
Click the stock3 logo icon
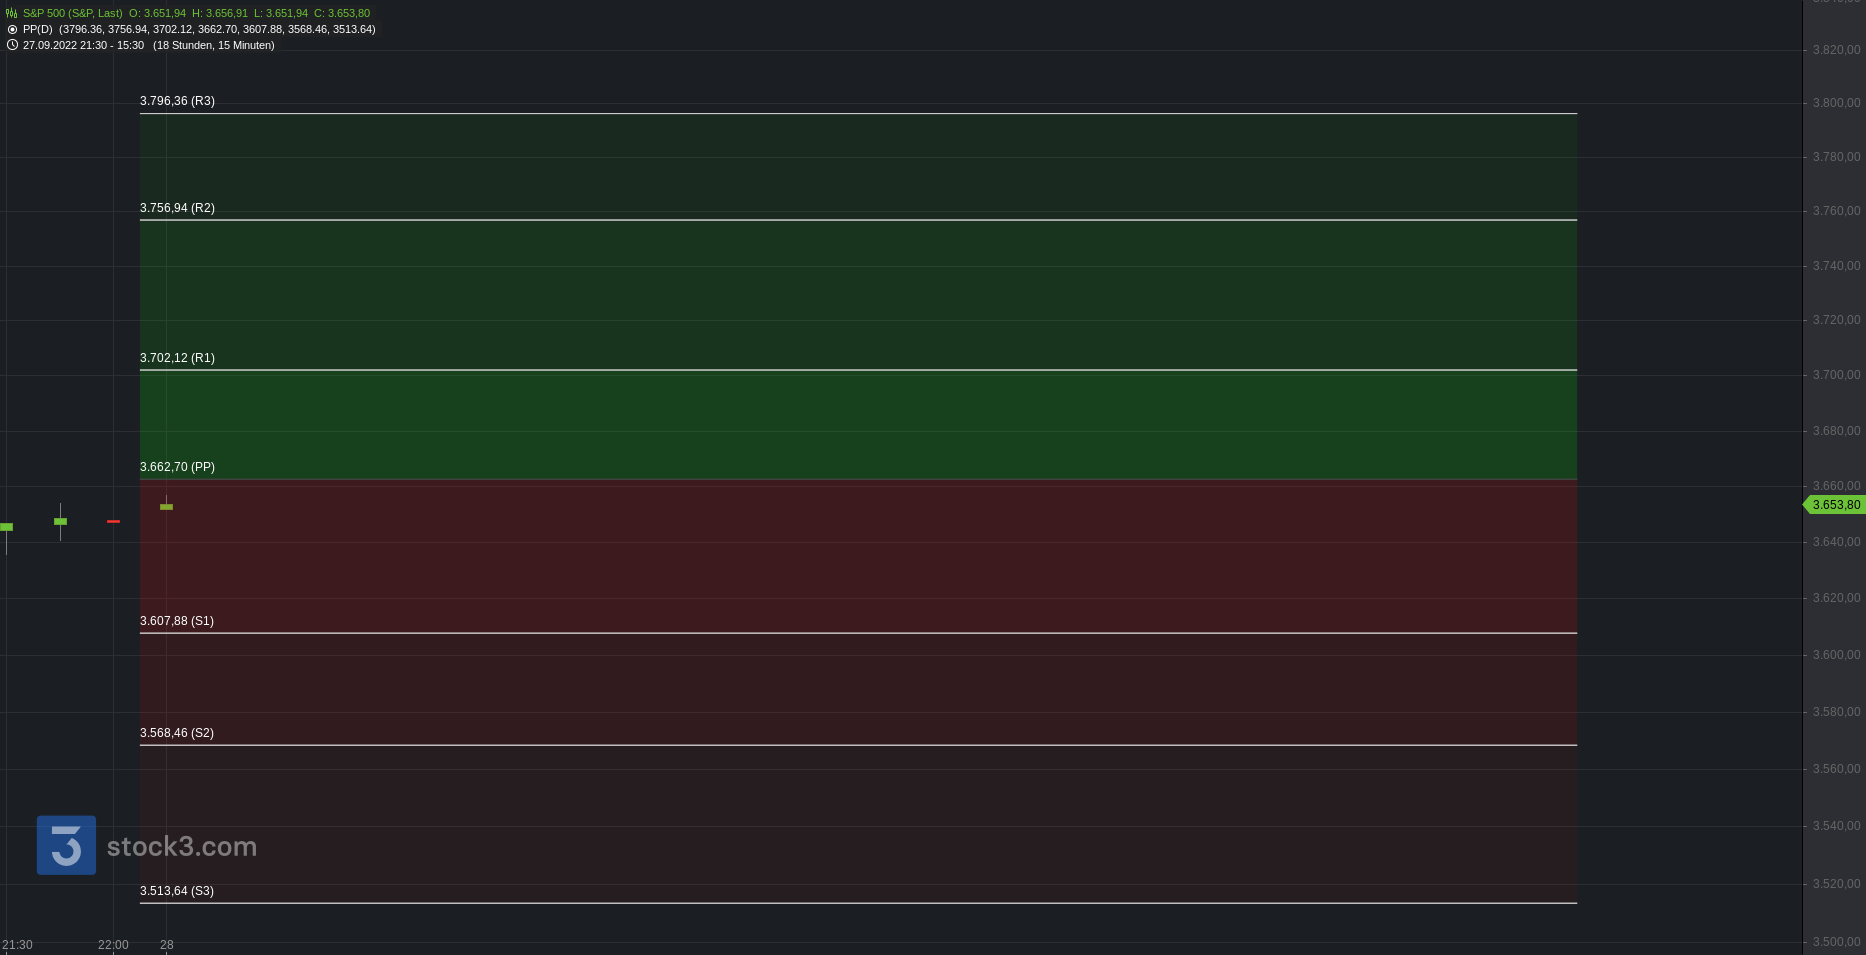tap(66, 845)
